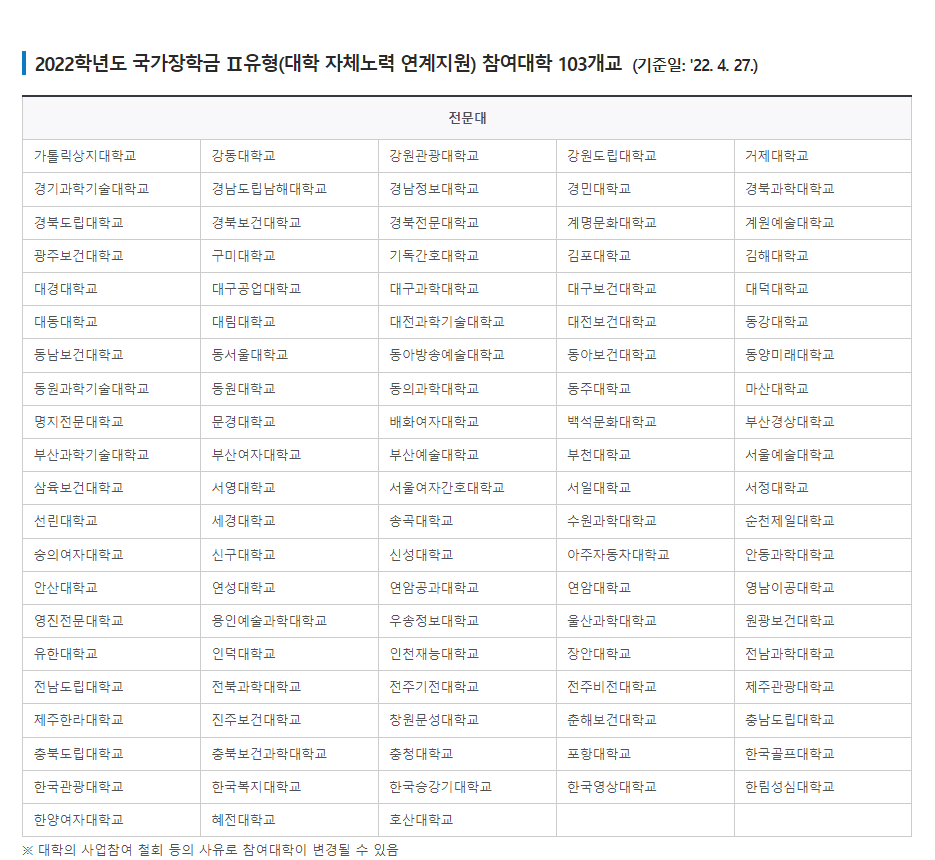Select 김해대학교 in the table
Image resolution: width=935 pixels, height=860 pixels.
tap(823, 256)
